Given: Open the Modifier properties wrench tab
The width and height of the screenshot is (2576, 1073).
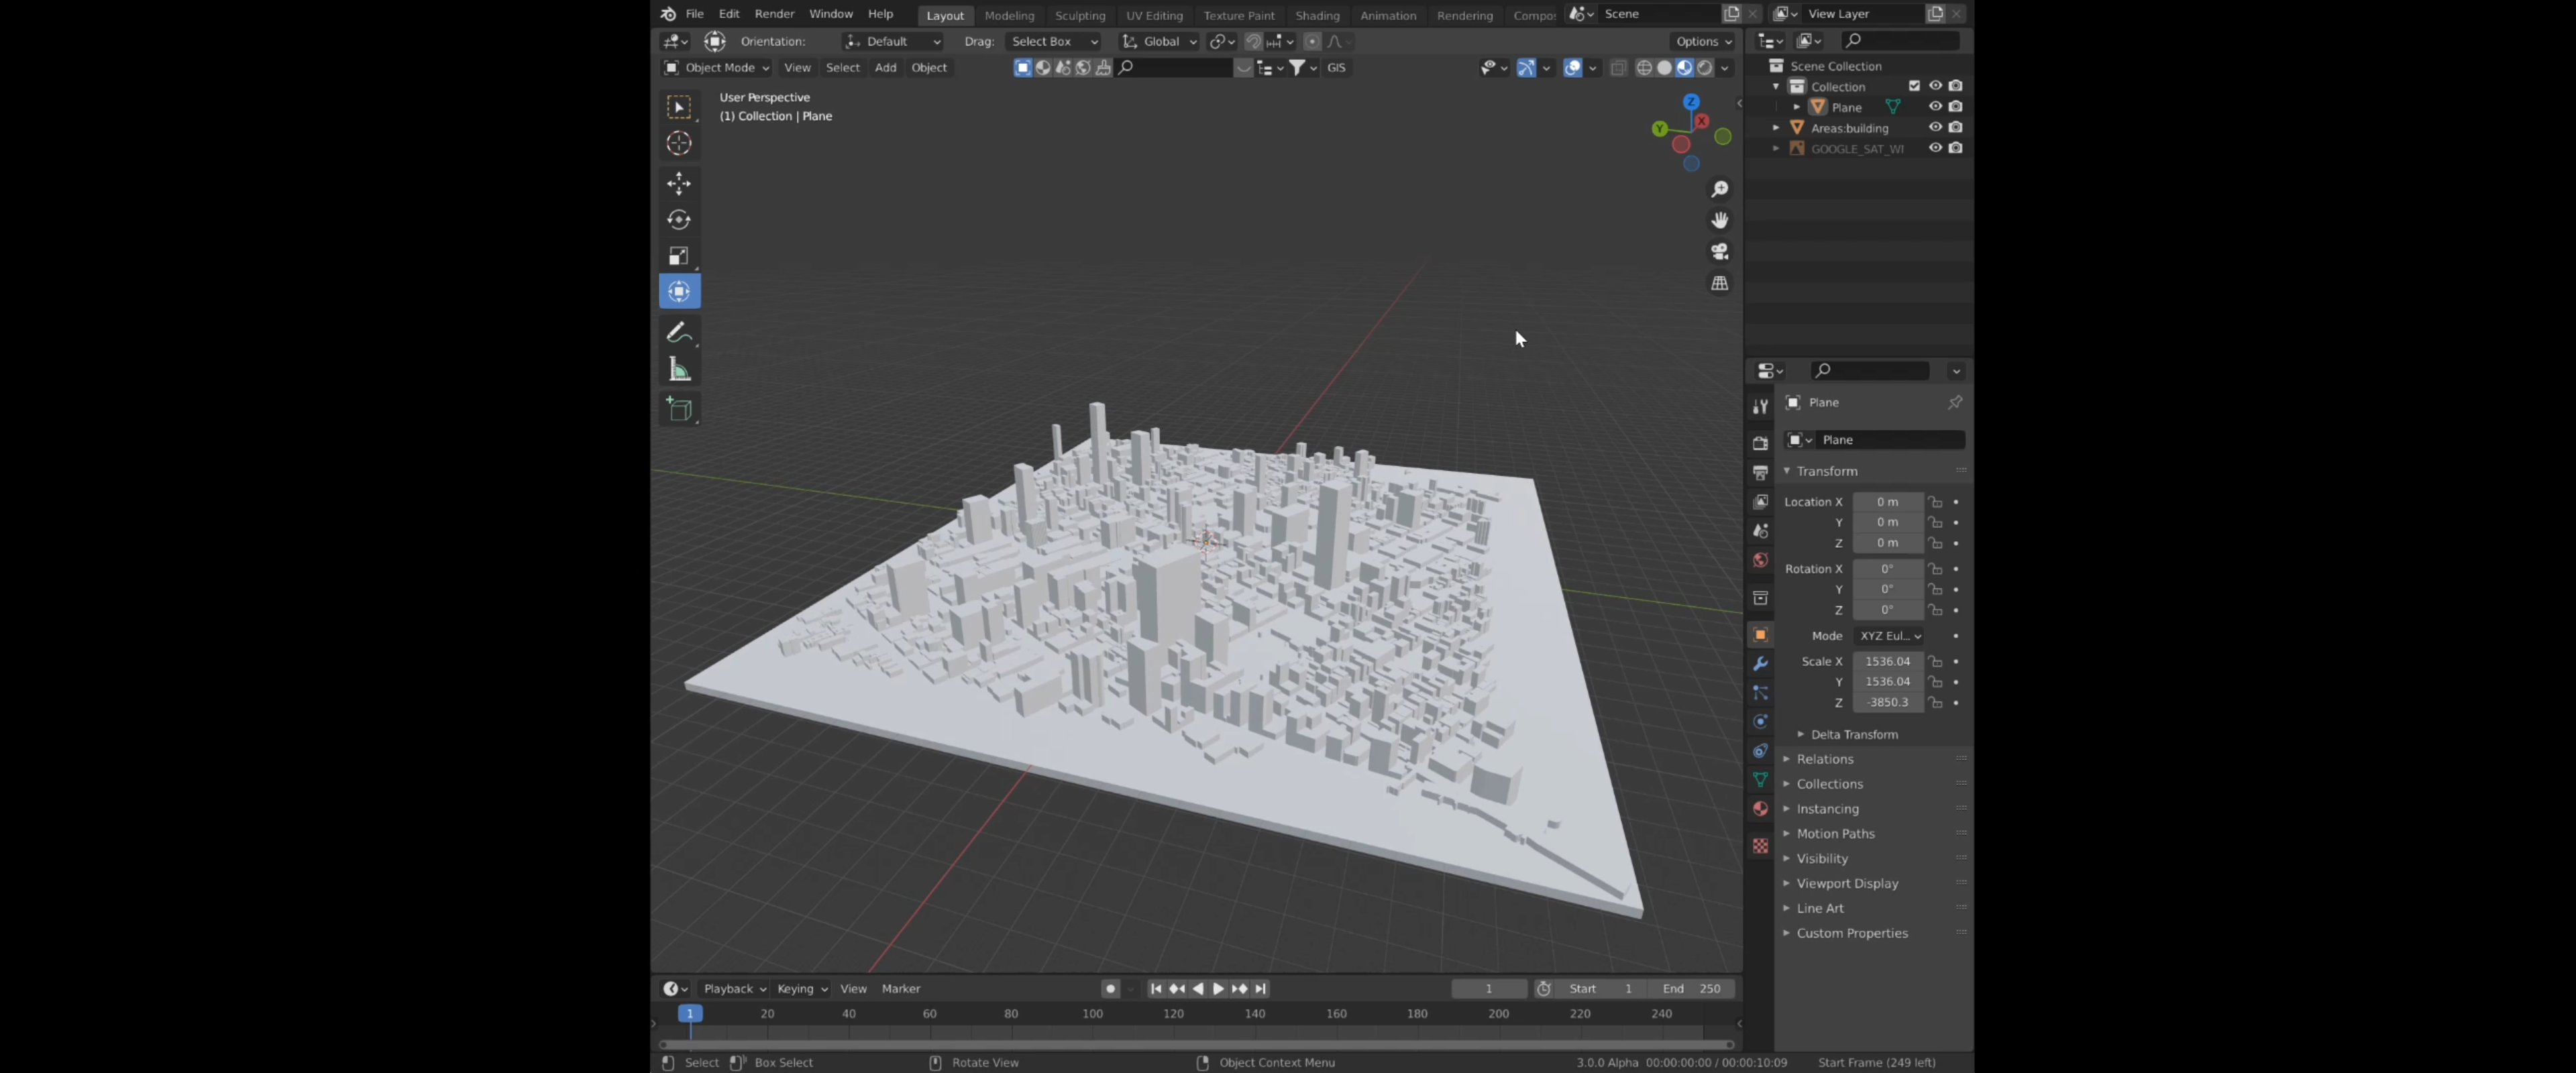Looking at the screenshot, I should (x=1760, y=663).
